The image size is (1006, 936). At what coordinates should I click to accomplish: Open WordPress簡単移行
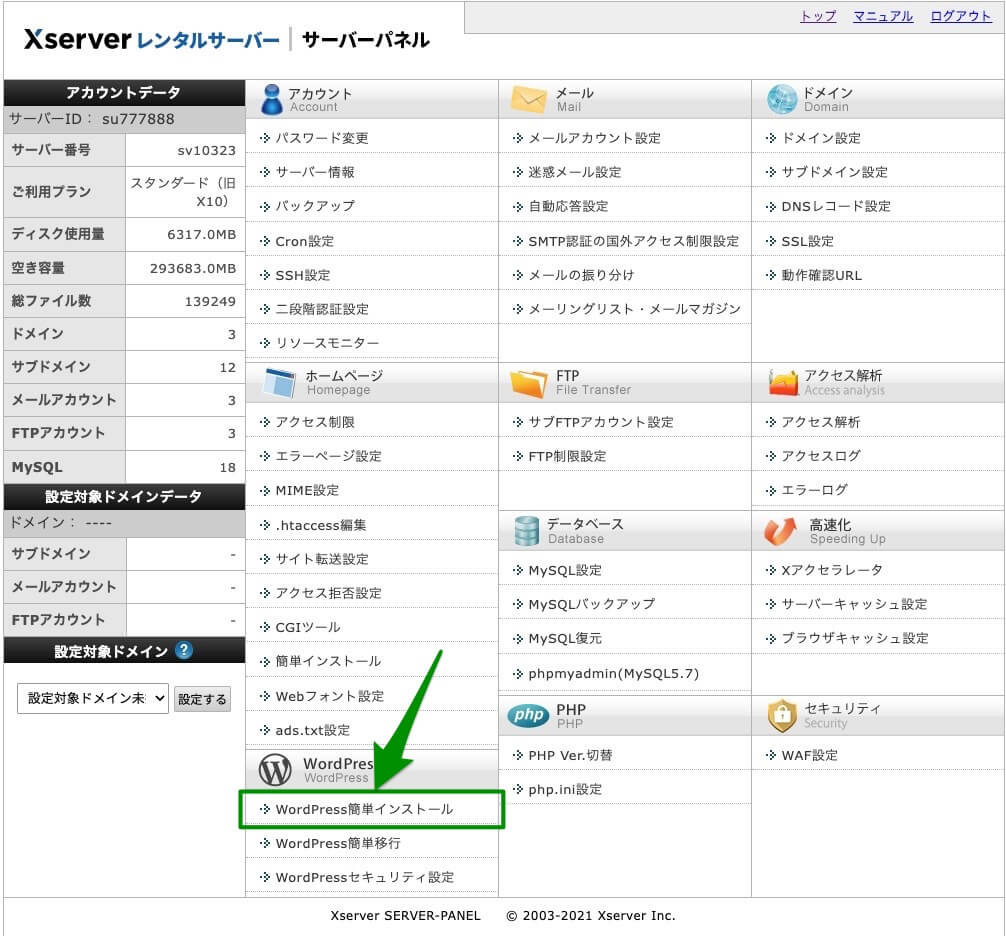pyautogui.click(x=338, y=844)
